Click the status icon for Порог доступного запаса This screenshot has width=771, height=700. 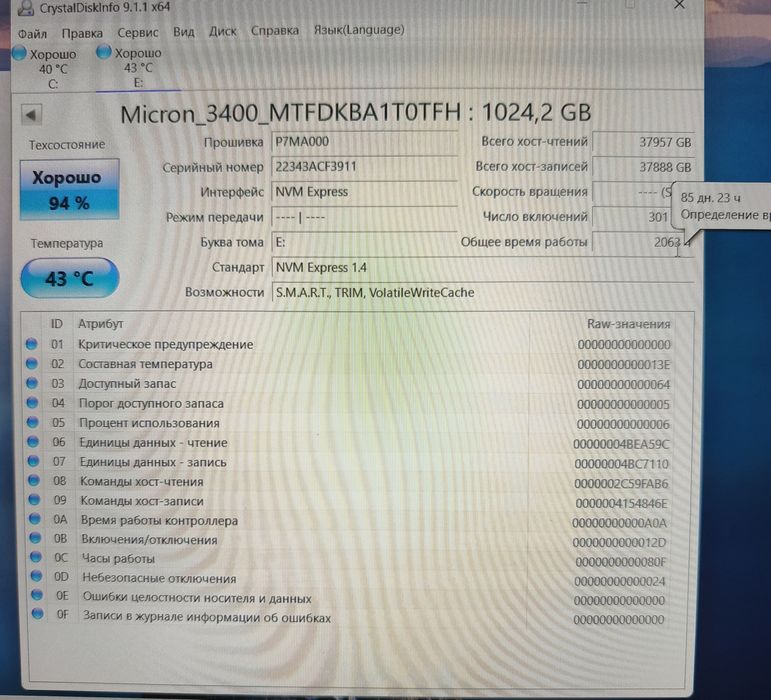[x=32, y=403]
